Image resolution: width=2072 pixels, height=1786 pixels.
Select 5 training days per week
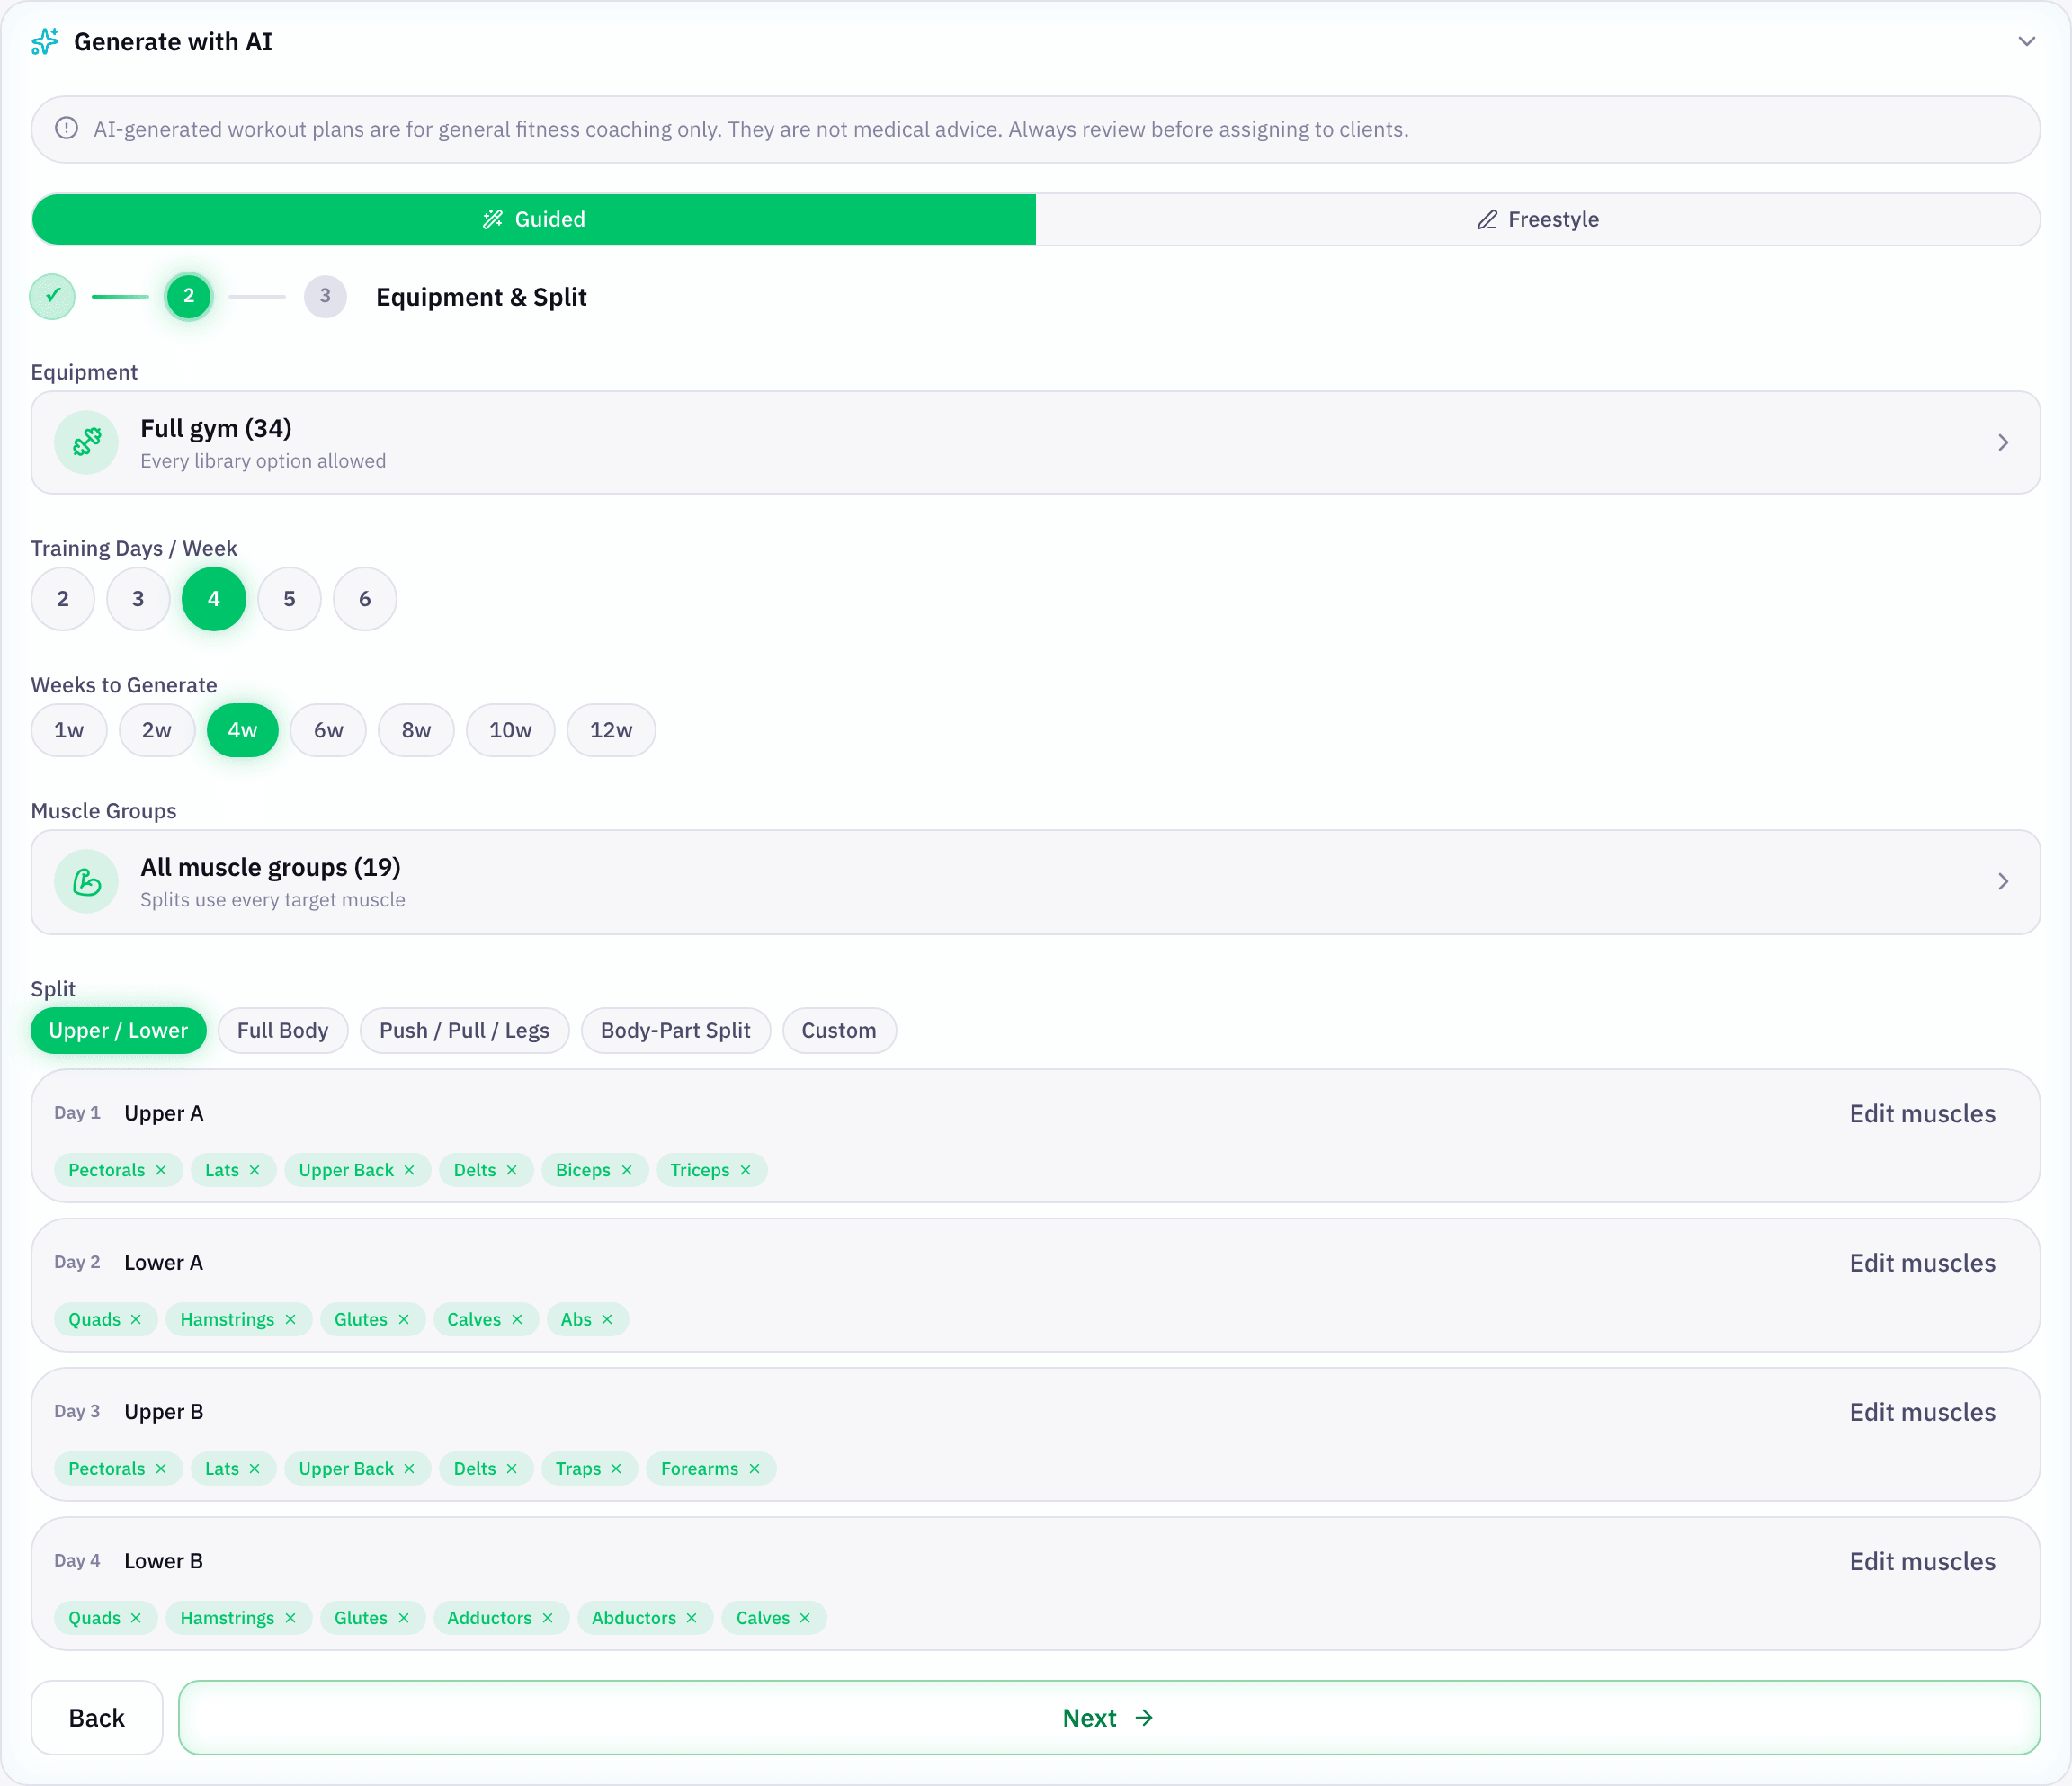click(x=289, y=599)
